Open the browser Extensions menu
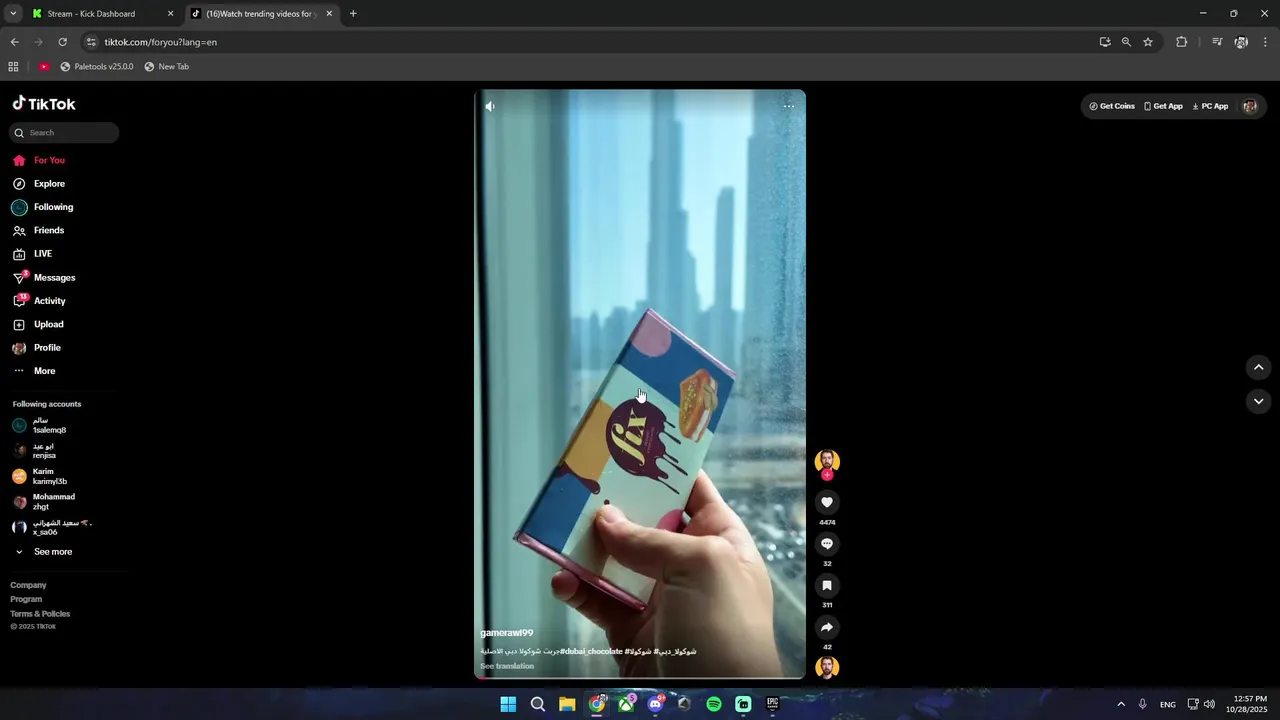 [1181, 42]
